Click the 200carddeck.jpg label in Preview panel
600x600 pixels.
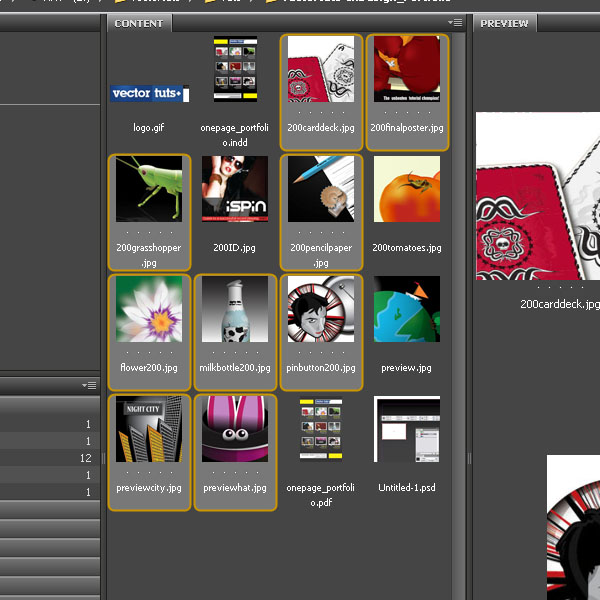point(560,304)
